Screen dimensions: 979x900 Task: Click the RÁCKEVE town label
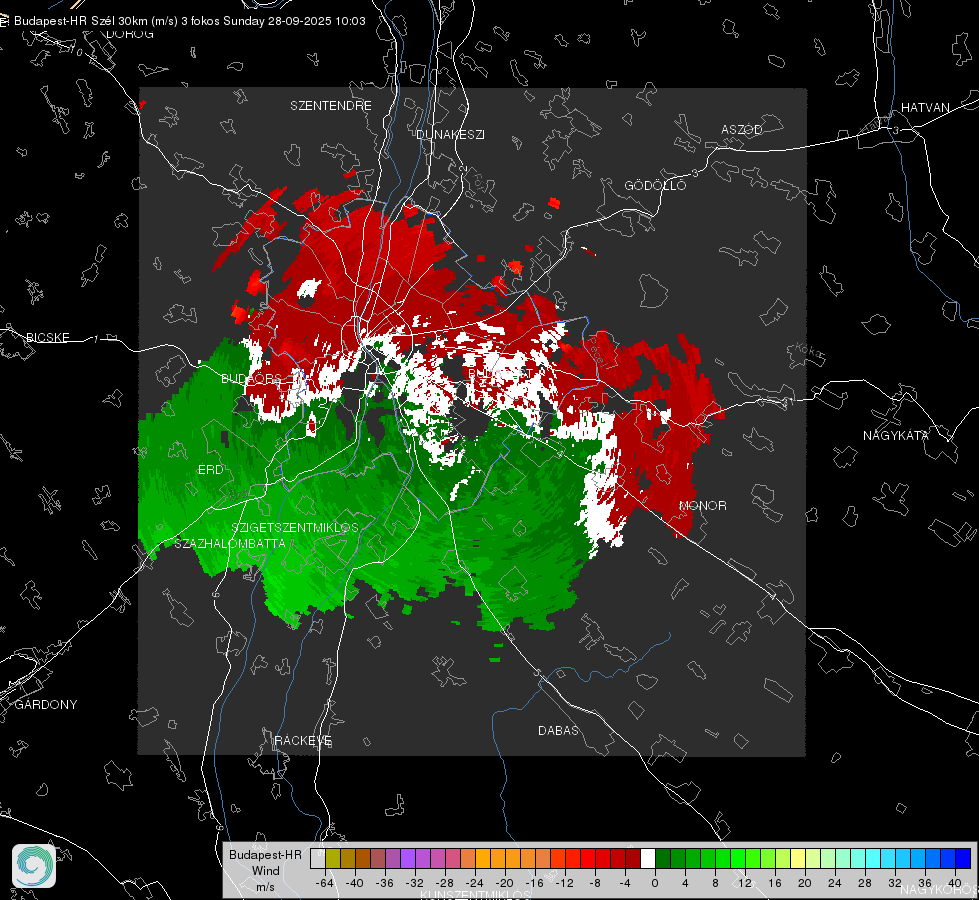coord(303,741)
